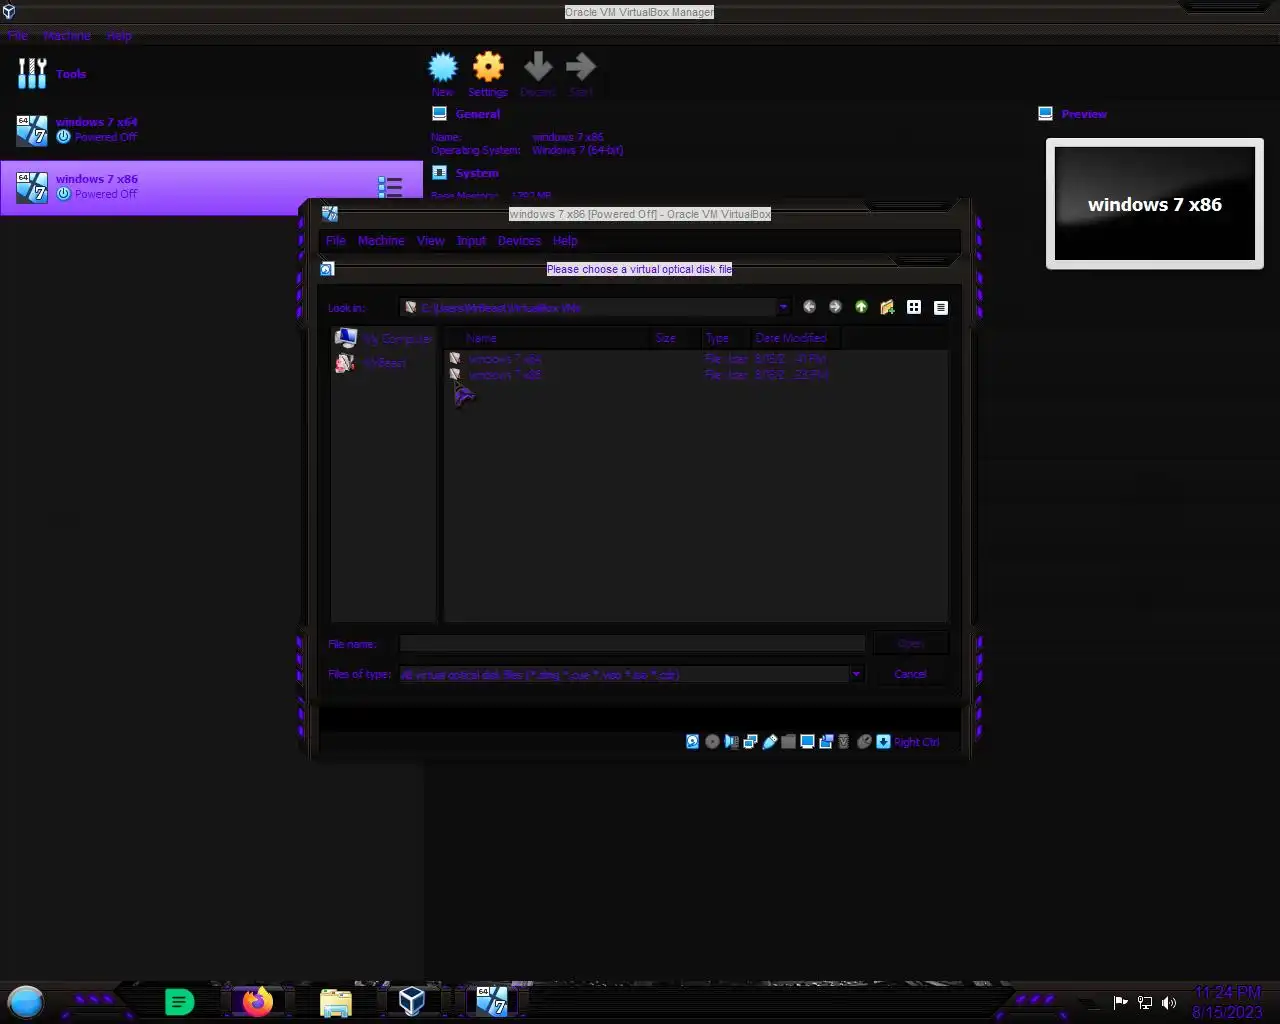Click the File name input field
This screenshot has height=1024, width=1280.
click(632, 644)
